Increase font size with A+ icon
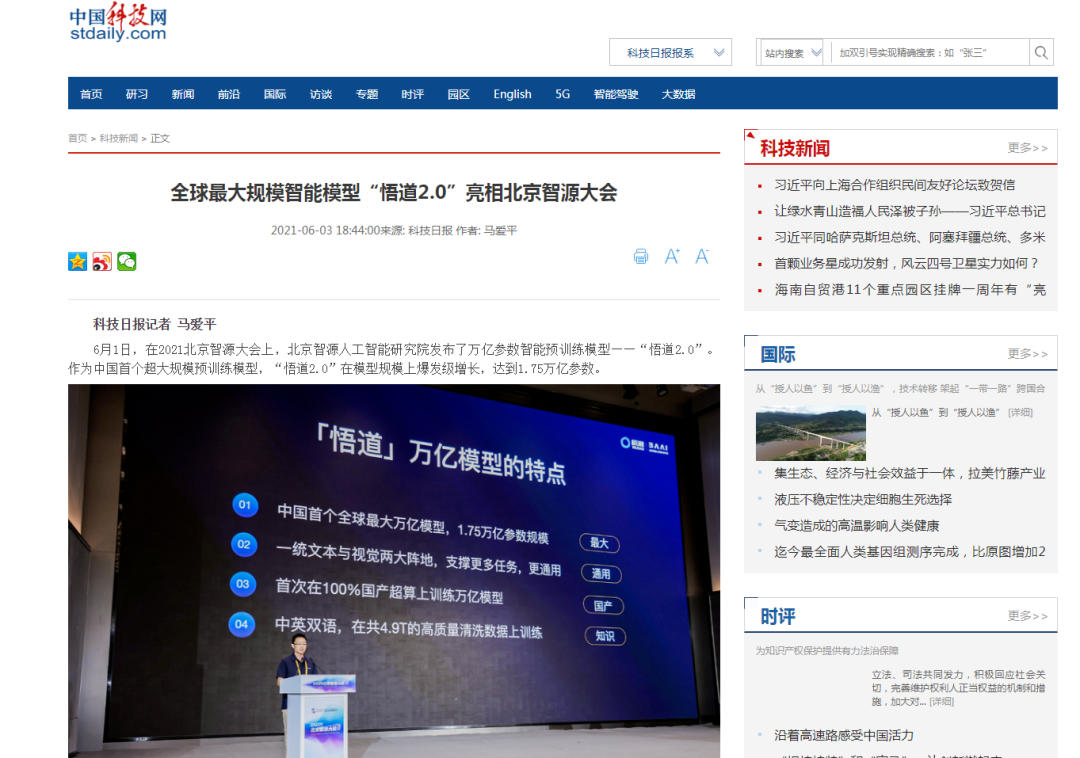 [672, 257]
